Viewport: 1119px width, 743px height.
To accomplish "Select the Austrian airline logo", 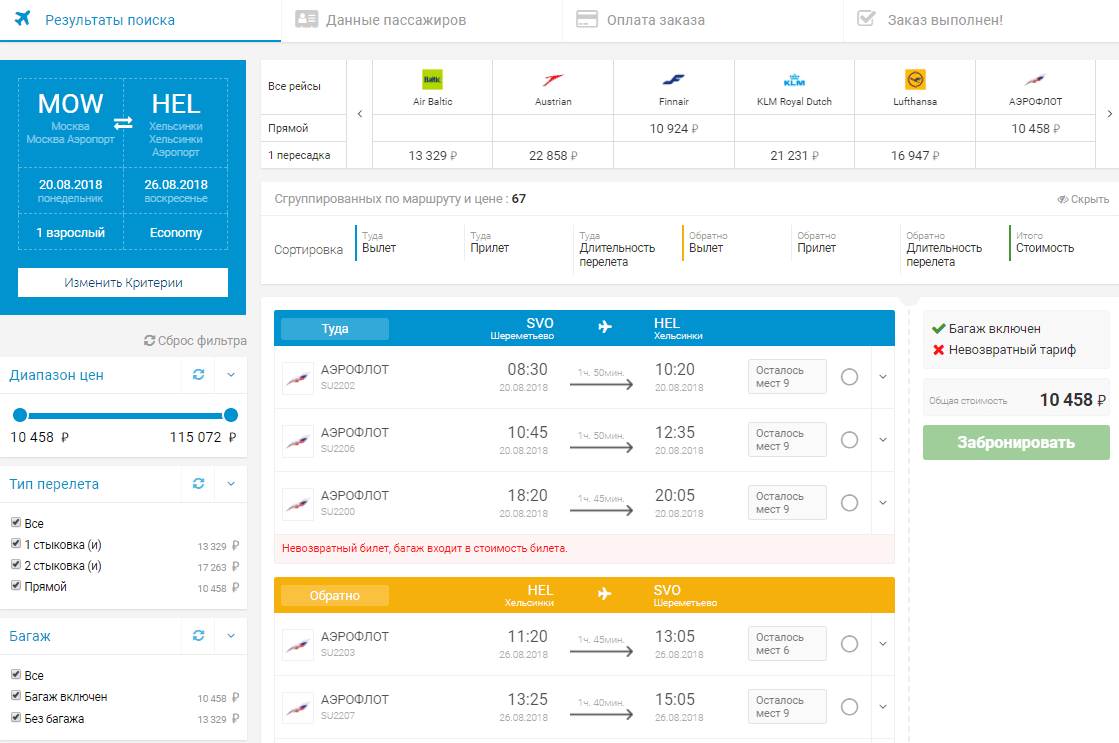I will tap(553, 79).
